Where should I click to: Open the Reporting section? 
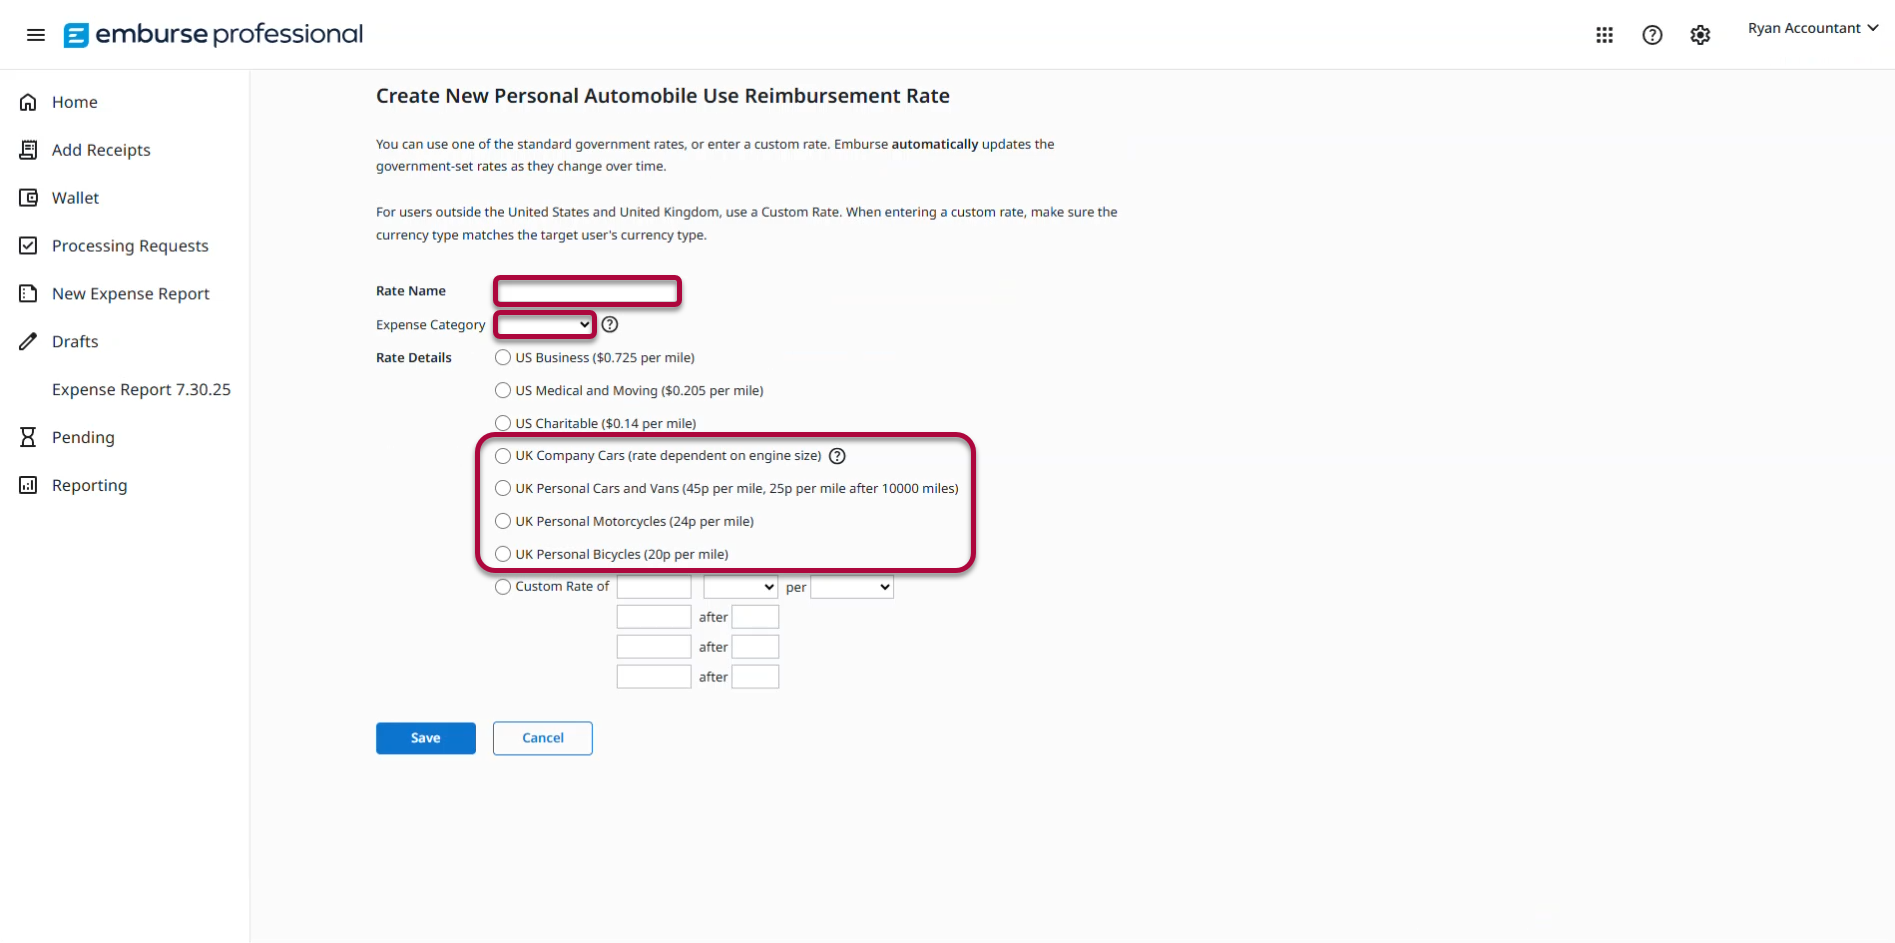point(89,485)
